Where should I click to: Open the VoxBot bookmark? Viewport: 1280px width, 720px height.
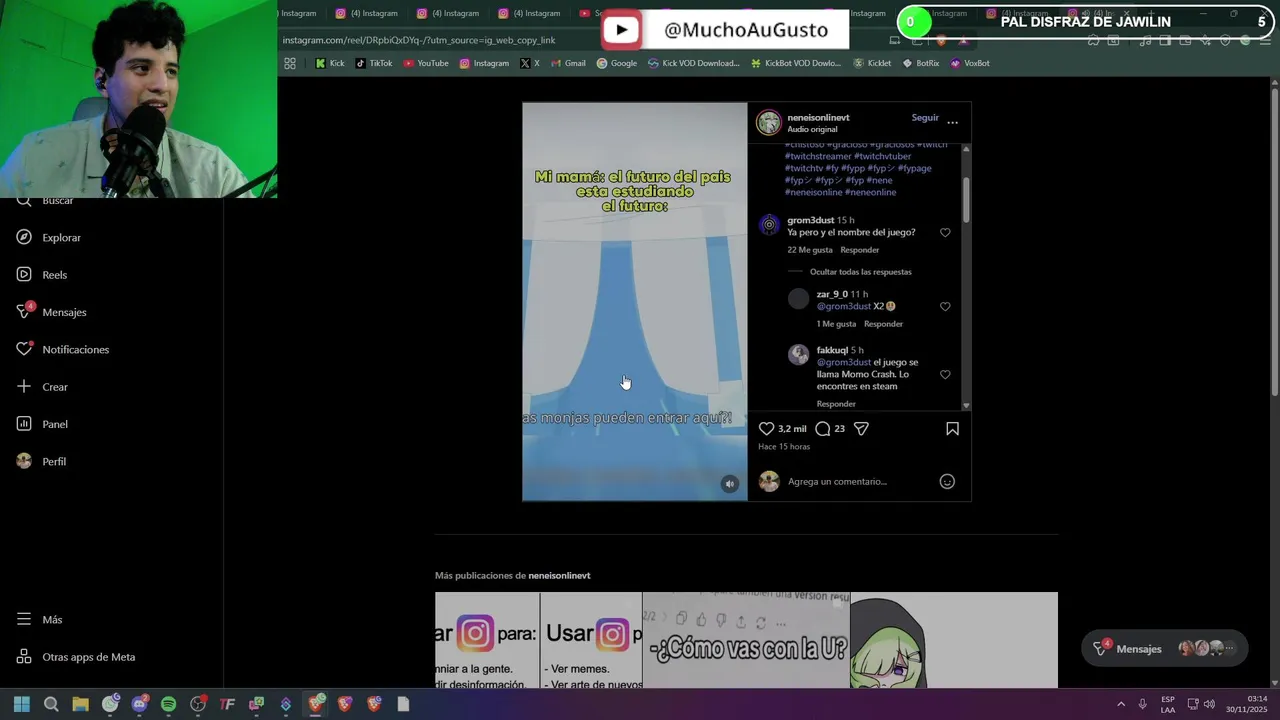pyautogui.click(x=970, y=63)
